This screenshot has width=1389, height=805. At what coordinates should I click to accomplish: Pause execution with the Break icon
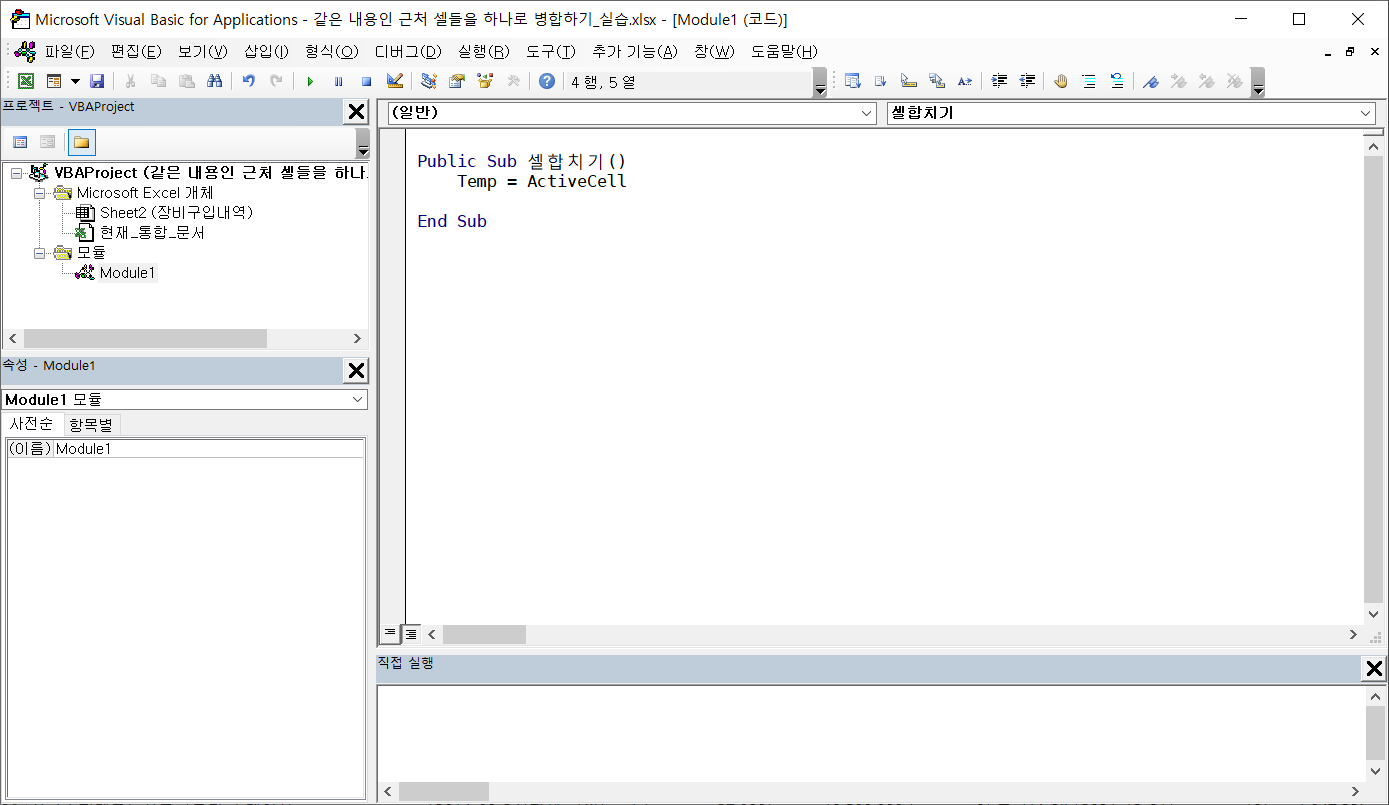point(338,82)
